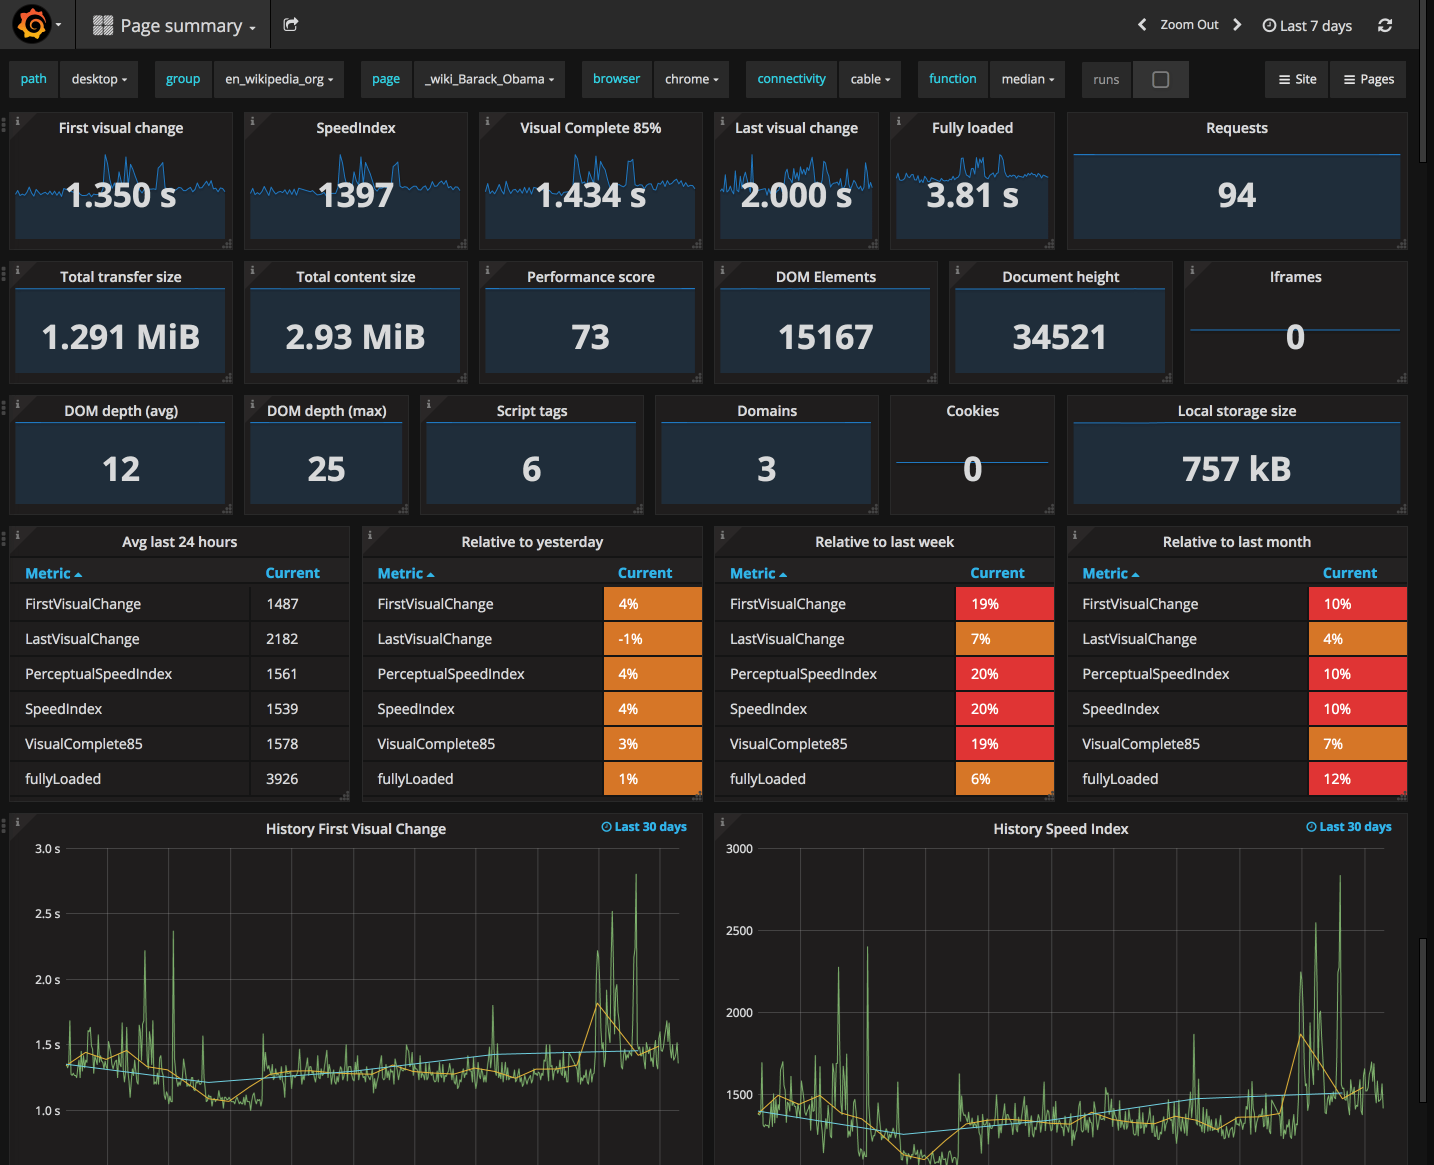Click the info icon on Total content size panel
Viewport: 1434px width, 1165px height.
point(252,269)
